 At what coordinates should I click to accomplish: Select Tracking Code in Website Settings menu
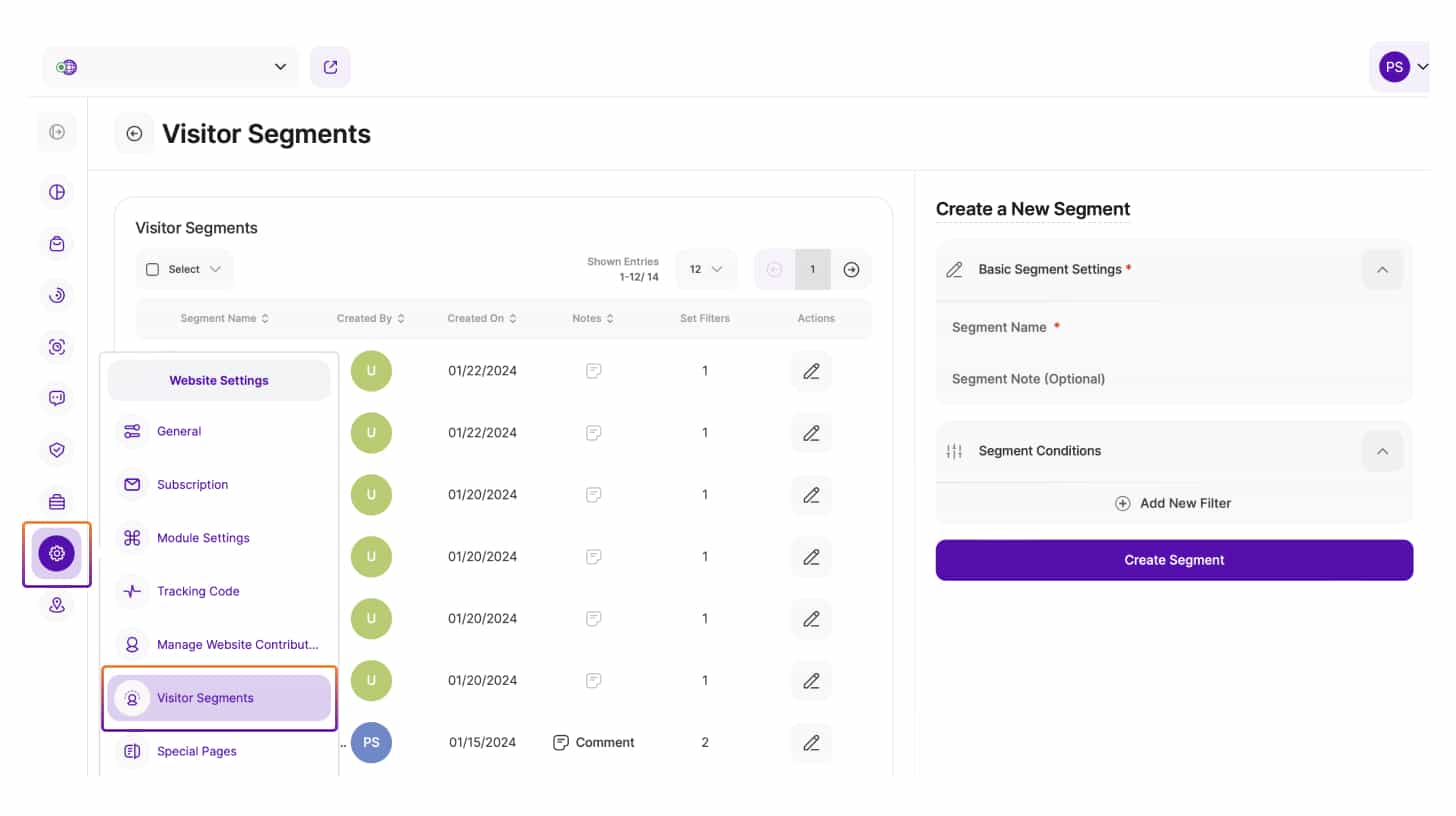click(x=198, y=591)
